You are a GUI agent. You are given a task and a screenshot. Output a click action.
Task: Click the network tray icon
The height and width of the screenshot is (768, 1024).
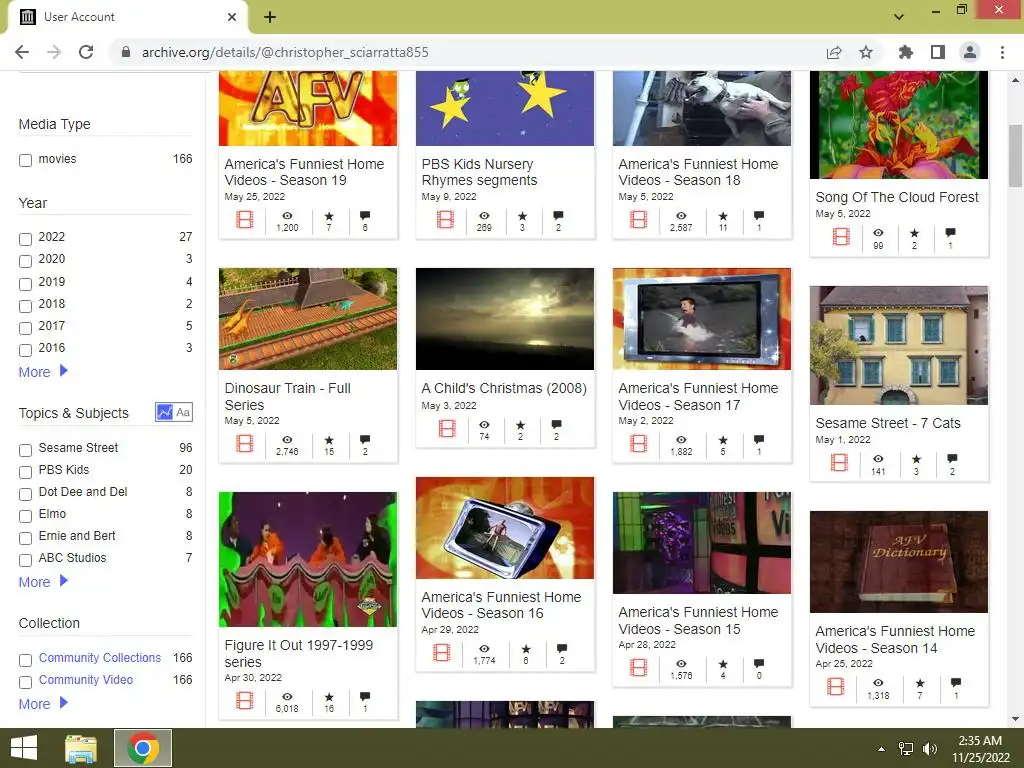(906, 749)
